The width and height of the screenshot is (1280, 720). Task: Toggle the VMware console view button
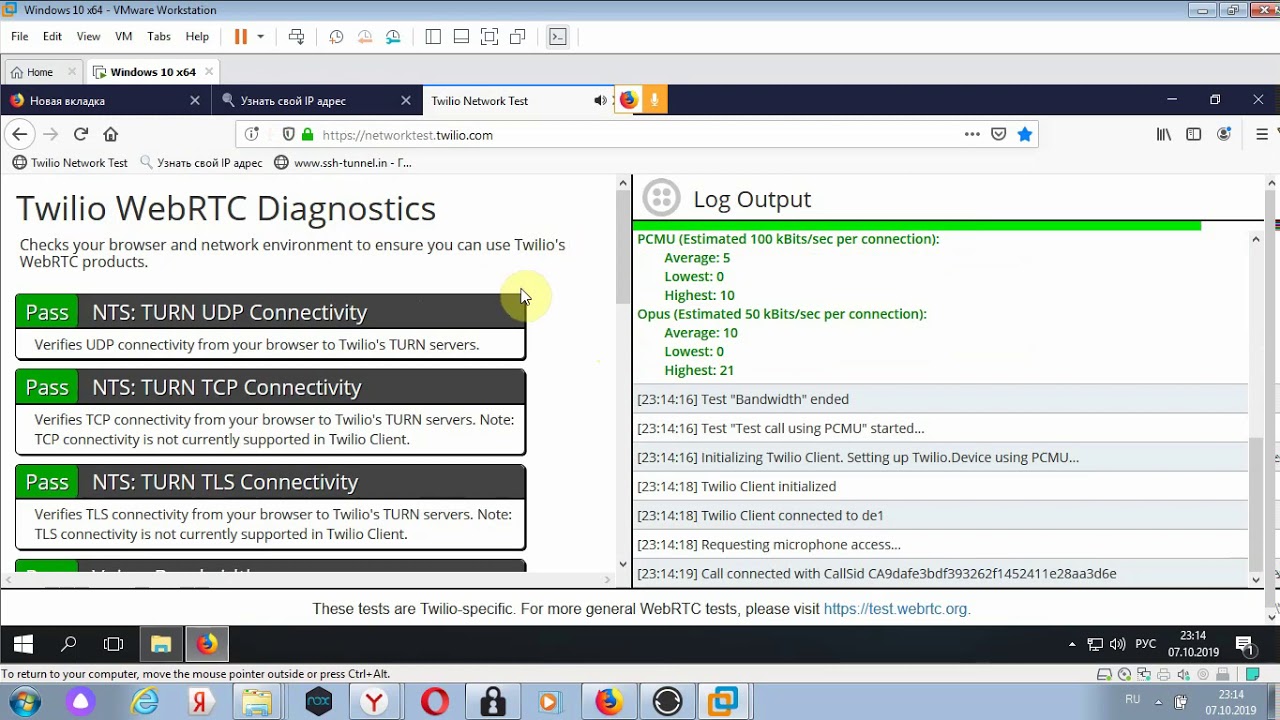pyautogui.click(x=558, y=36)
